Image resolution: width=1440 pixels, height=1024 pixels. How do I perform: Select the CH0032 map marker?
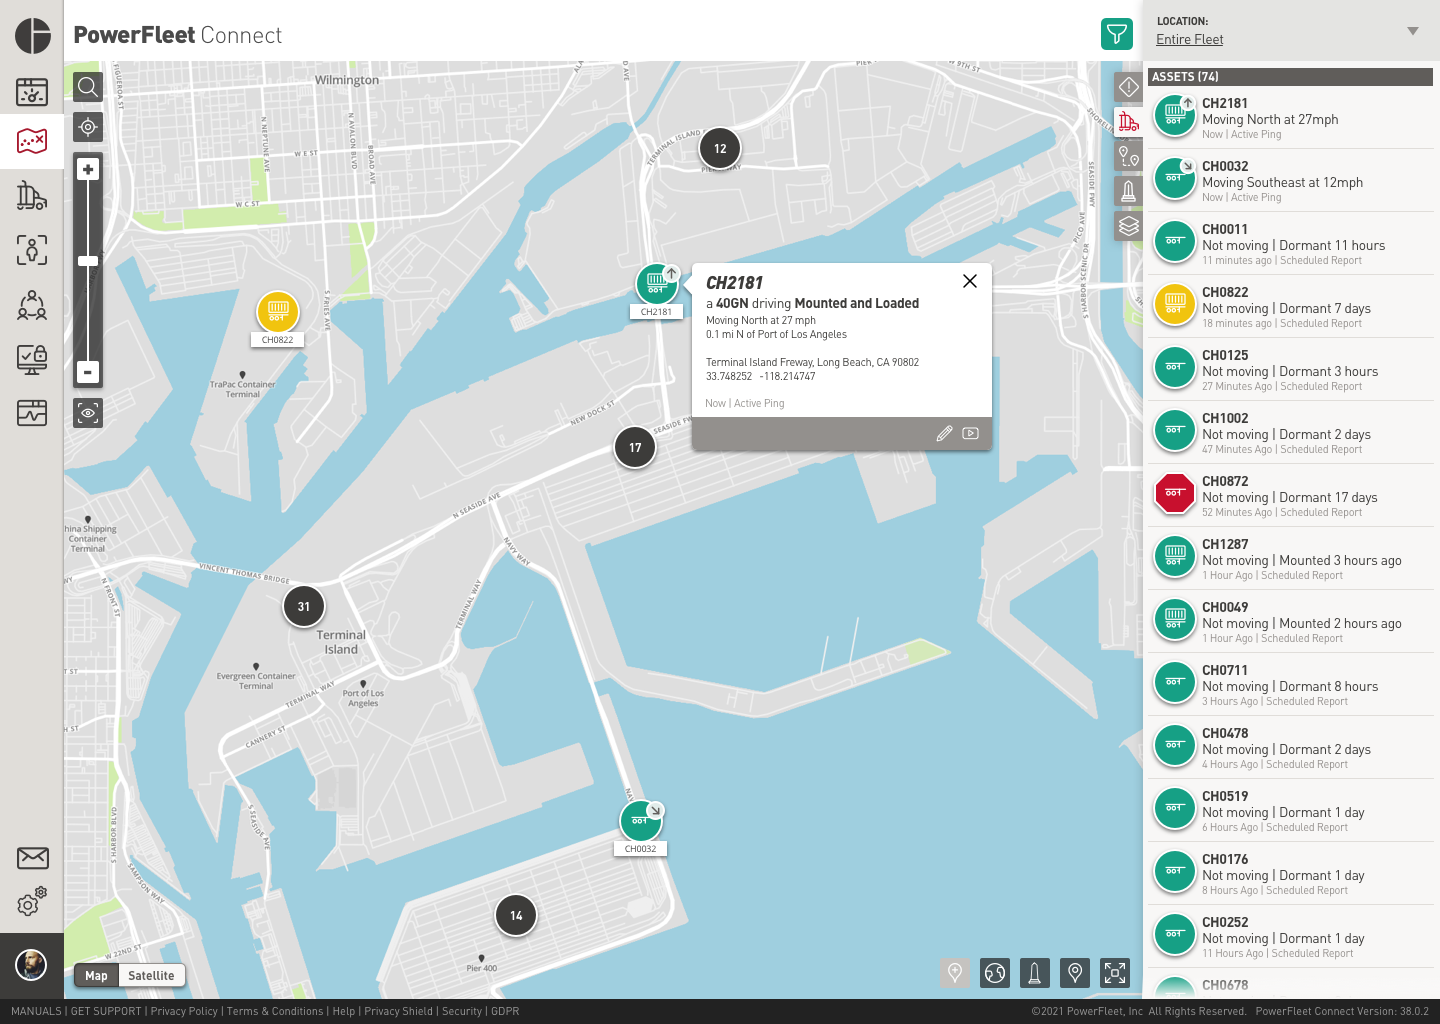[641, 821]
